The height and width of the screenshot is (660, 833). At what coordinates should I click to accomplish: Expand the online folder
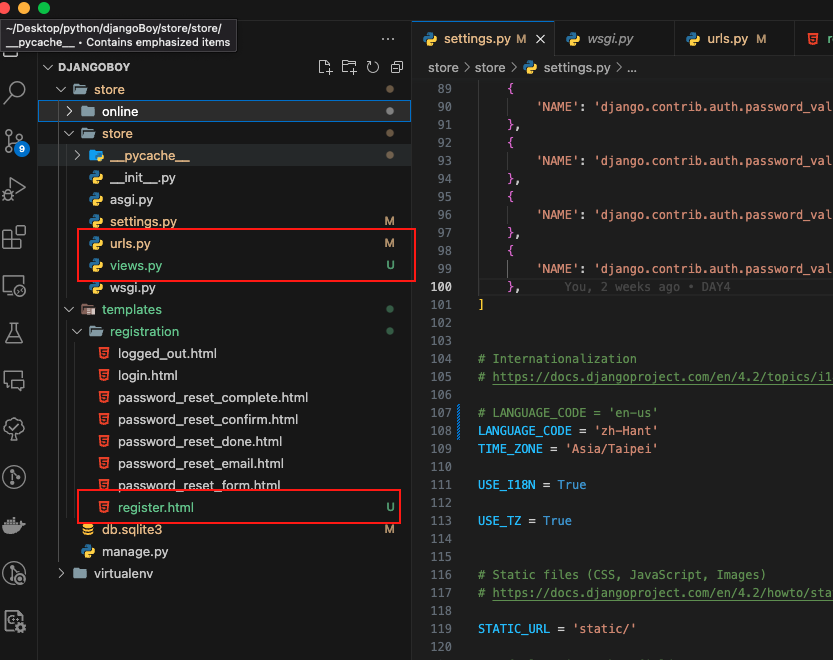click(x=69, y=111)
